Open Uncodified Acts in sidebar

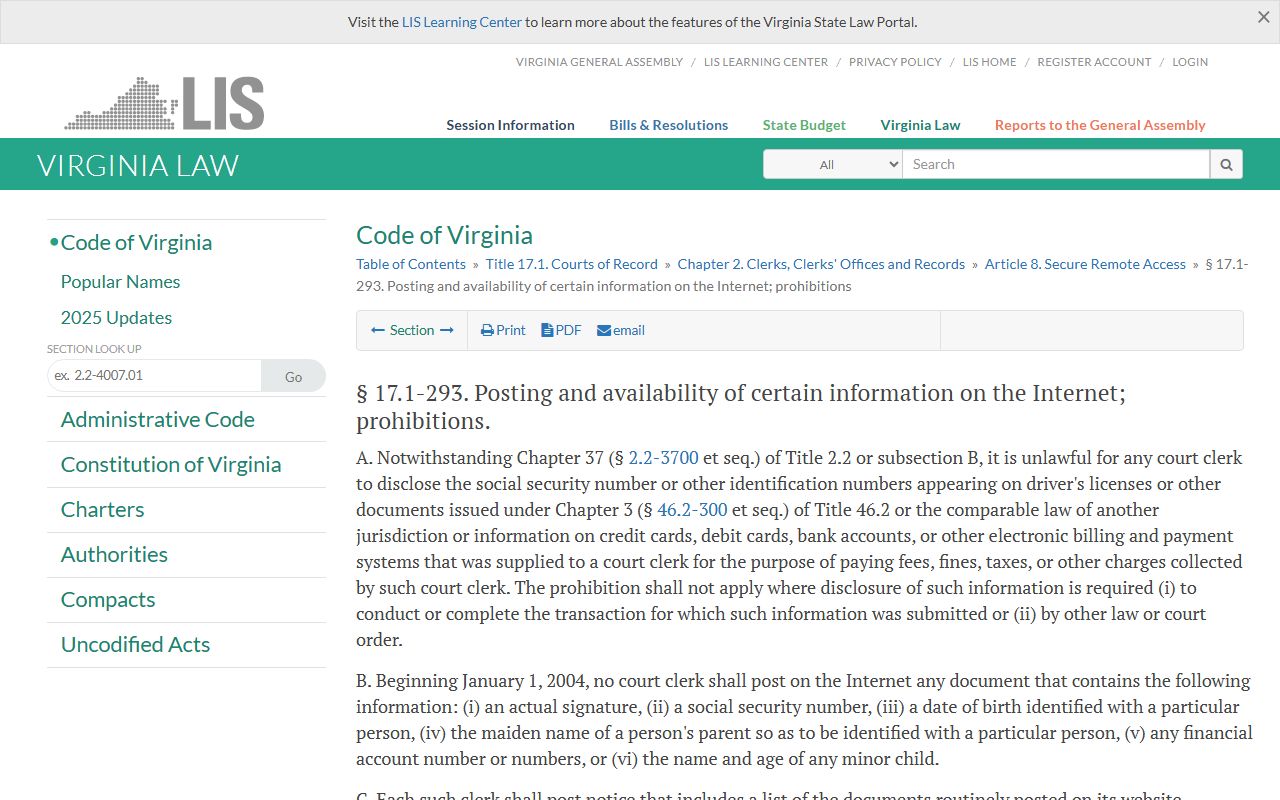coord(135,645)
